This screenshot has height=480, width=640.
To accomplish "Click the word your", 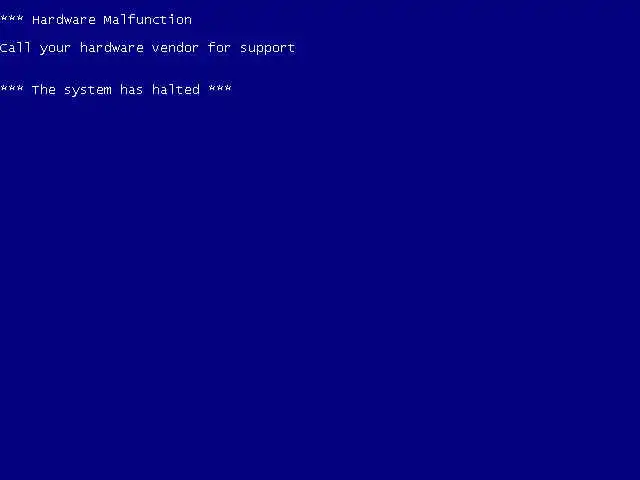I will 55,49.
